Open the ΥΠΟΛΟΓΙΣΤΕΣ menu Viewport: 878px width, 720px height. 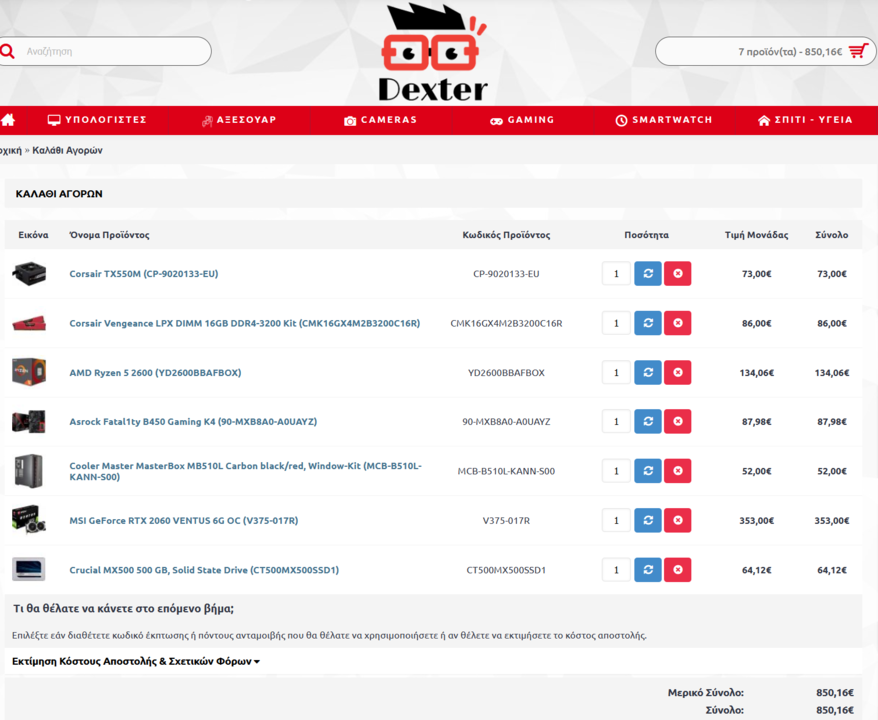pyautogui.click(x=97, y=120)
